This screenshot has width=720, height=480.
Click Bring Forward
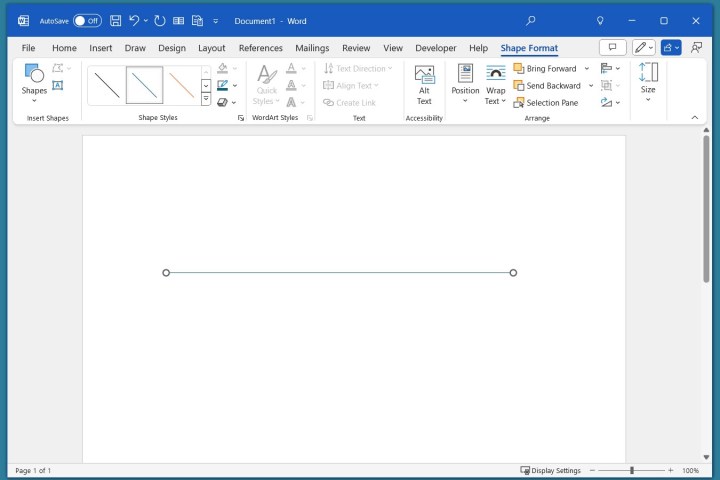tap(545, 69)
